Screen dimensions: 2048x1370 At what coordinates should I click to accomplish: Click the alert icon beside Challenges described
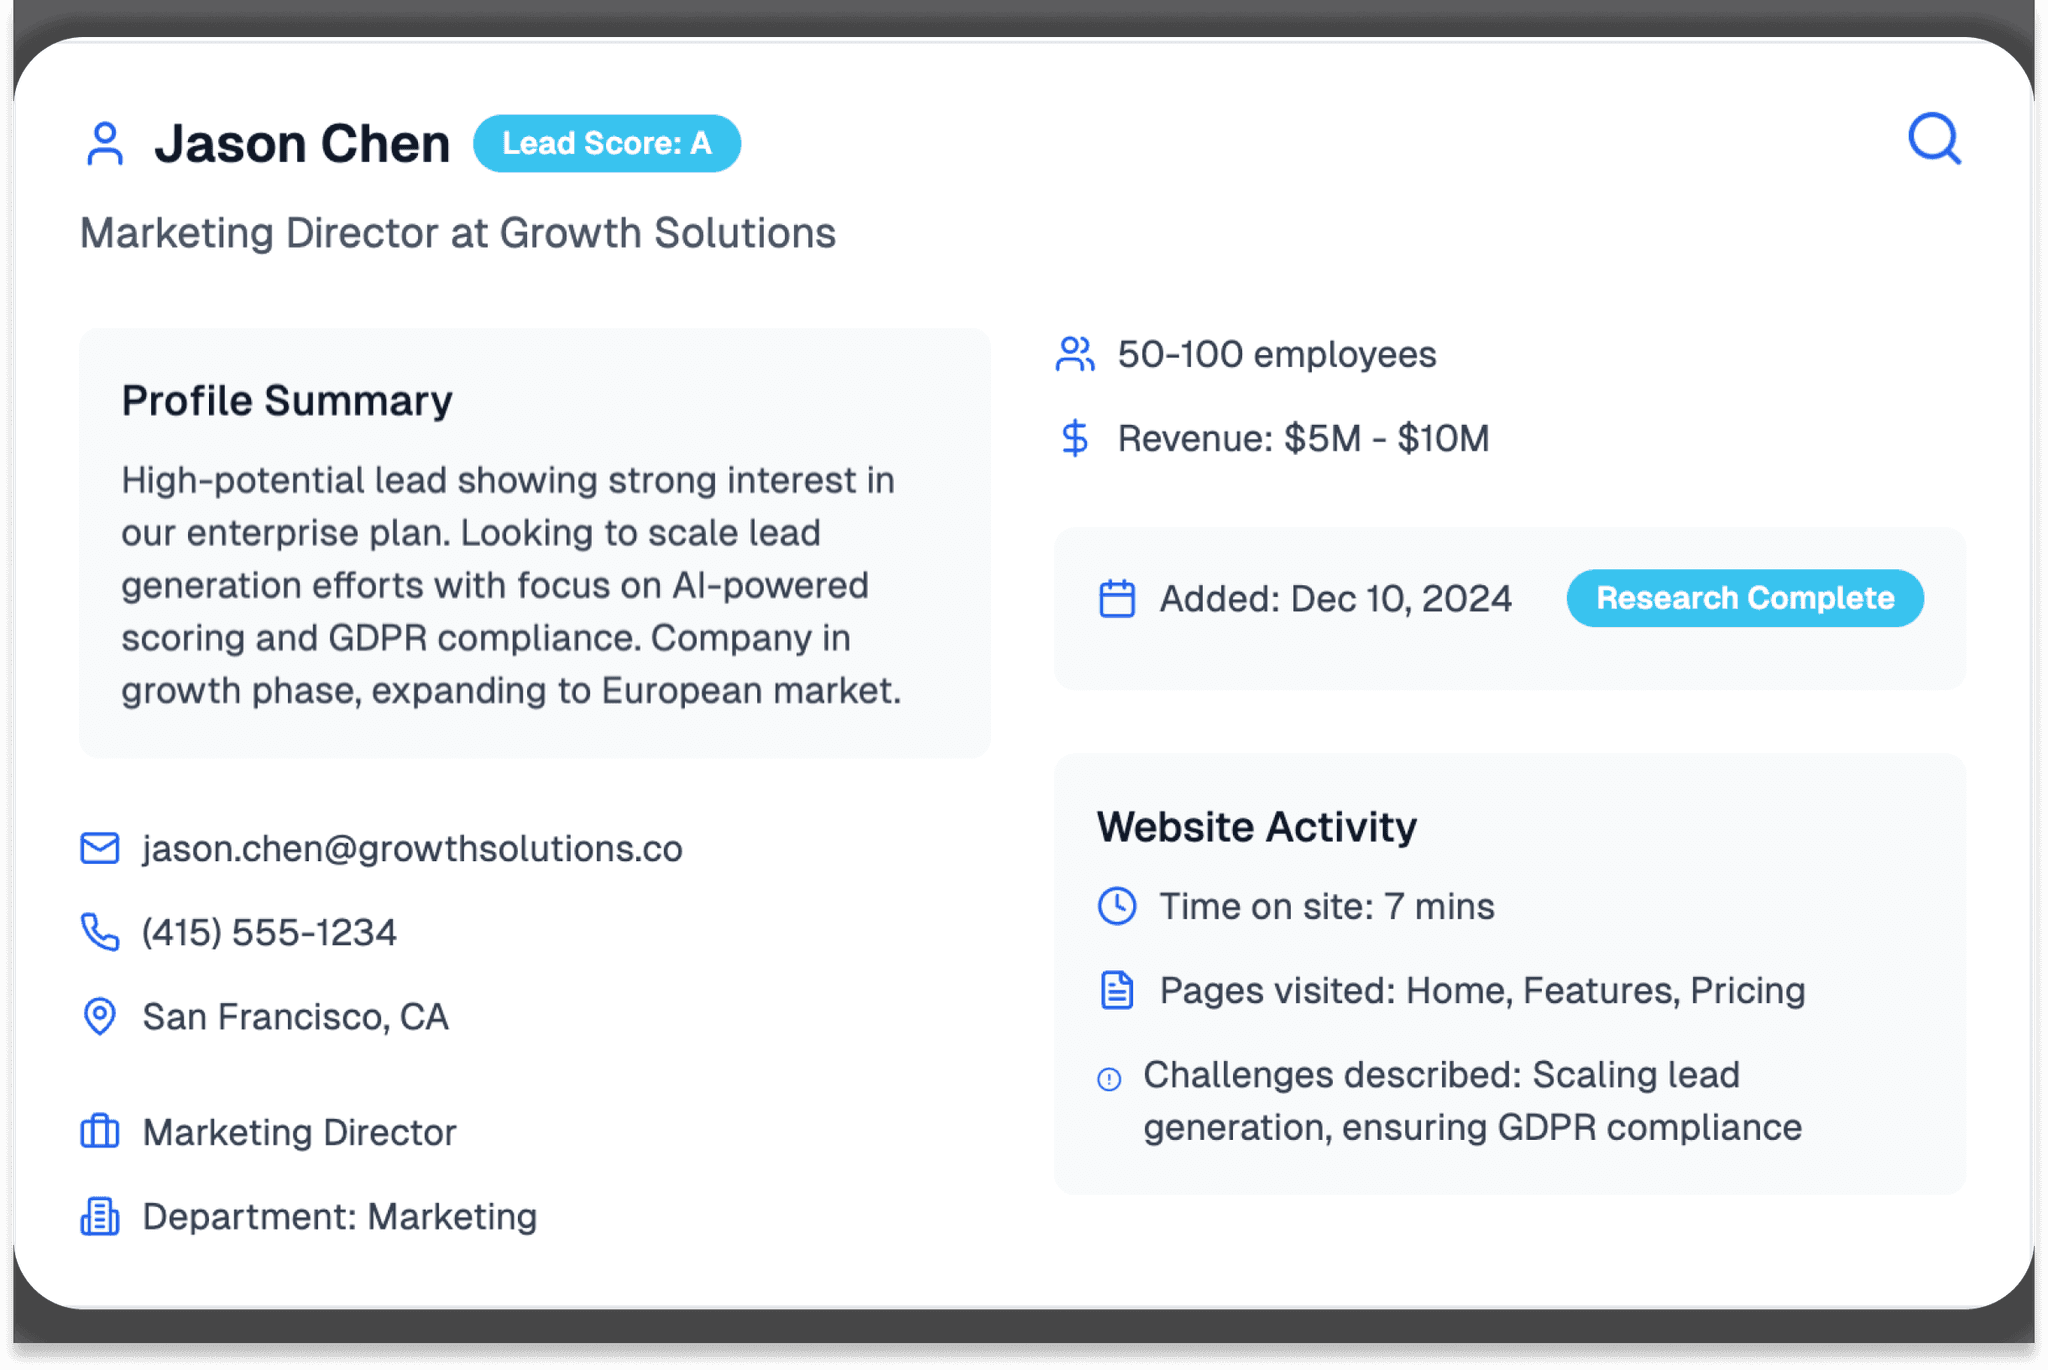coord(1109,1079)
